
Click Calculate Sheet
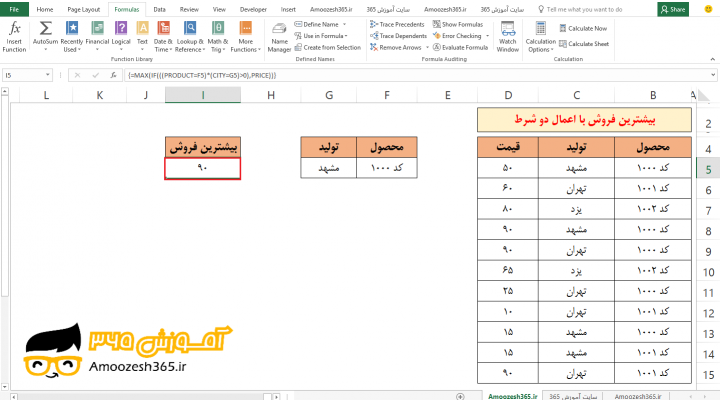click(x=584, y=44)
